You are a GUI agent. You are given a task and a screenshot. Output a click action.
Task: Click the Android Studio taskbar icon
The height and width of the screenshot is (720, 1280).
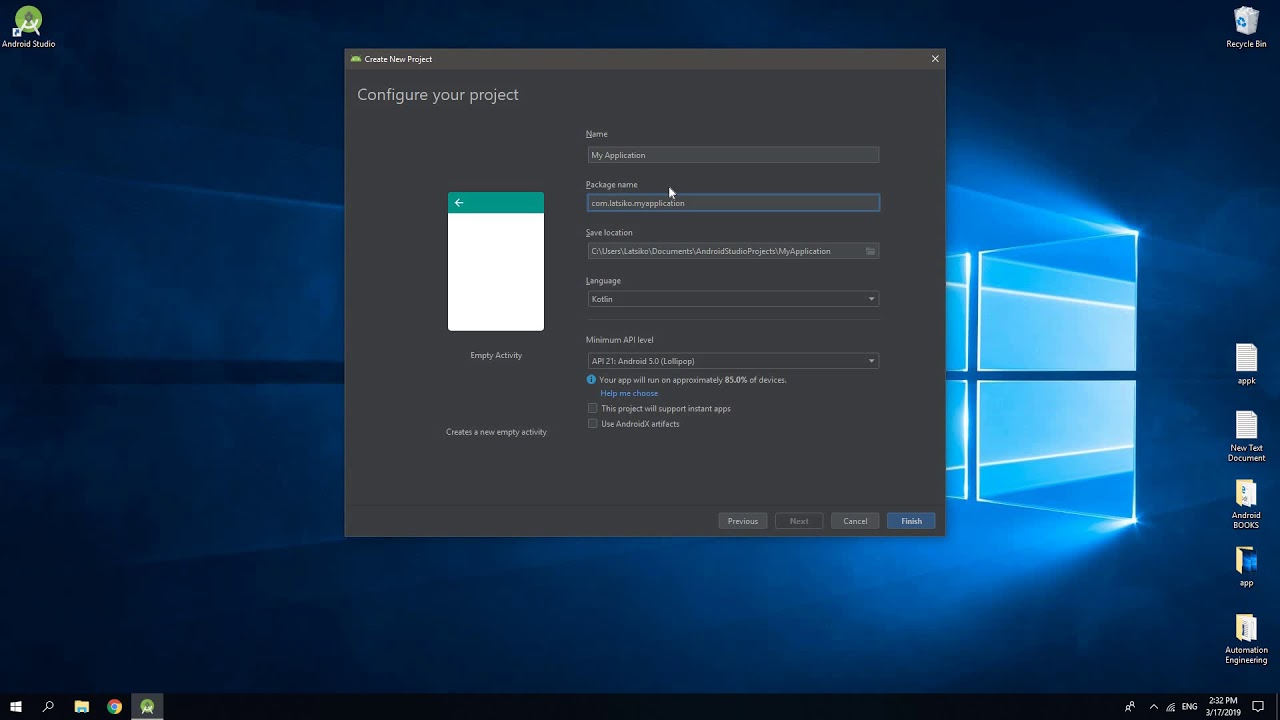click(147, 707)
